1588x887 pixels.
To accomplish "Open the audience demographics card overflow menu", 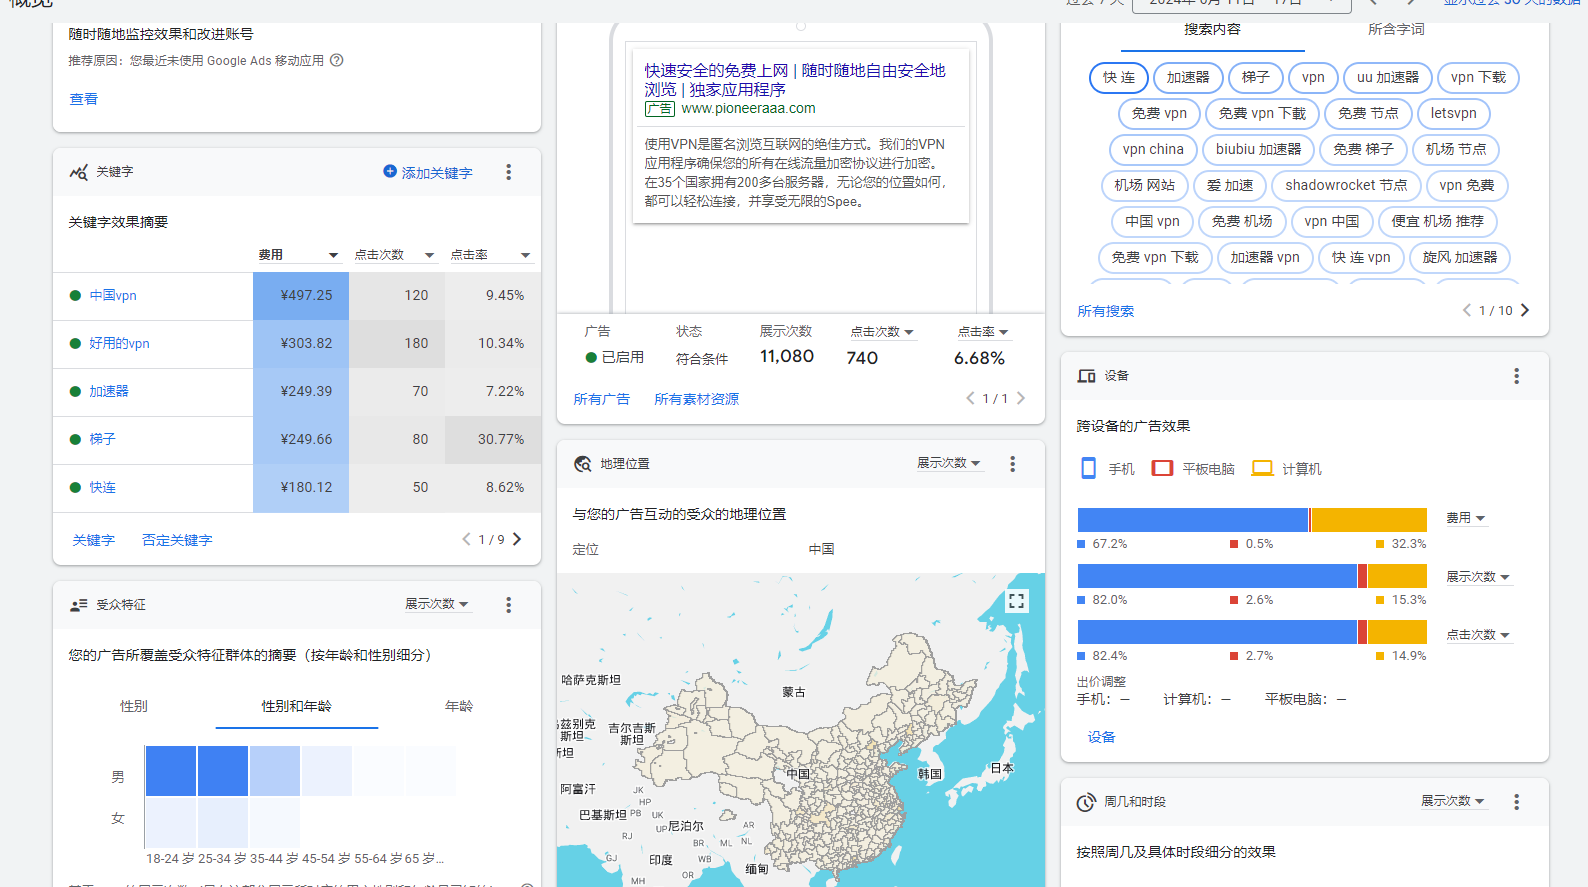I will click(x=508, y=605).
